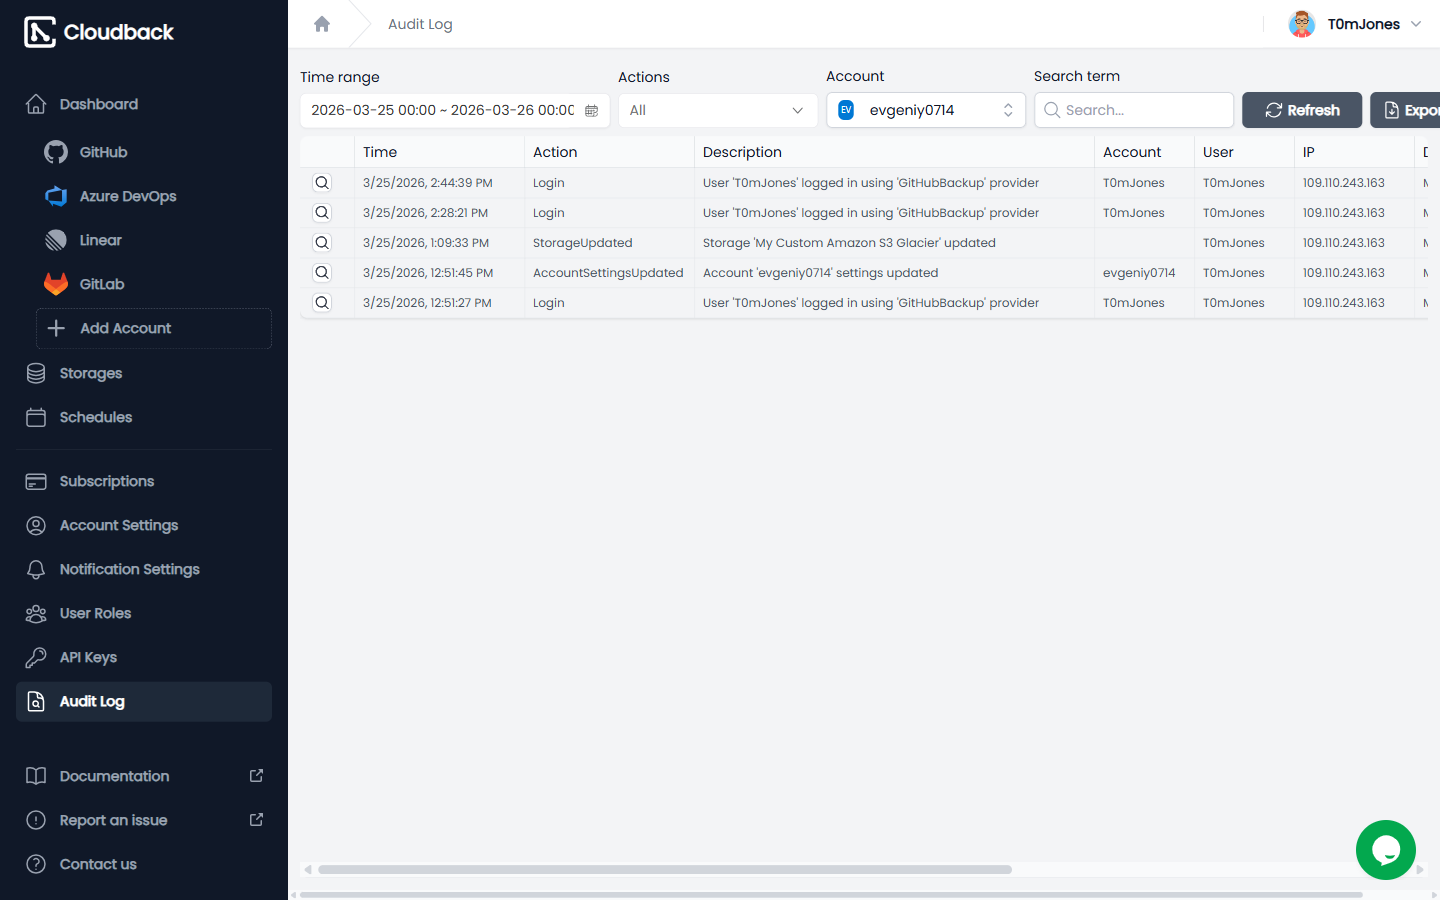Image resolution: width=1440 pixels, height=900 pixels.
Task: Click the T0mJones user avatar
Action: click(1302, 24)
